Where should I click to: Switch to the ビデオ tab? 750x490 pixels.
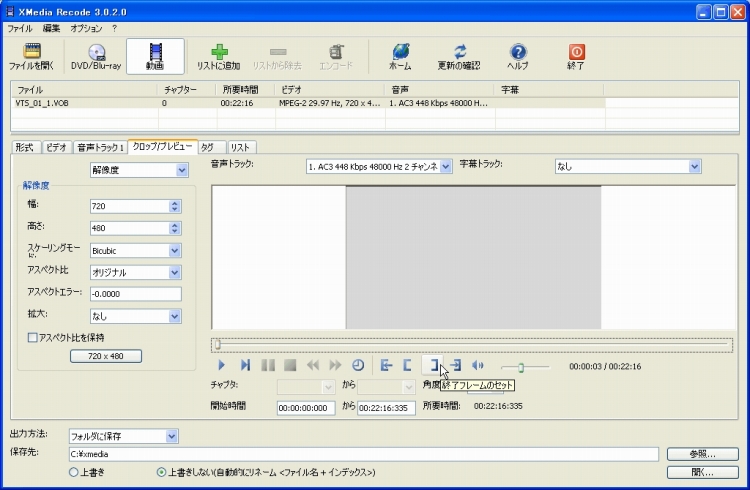pyautogui.click(x=56, y=147)
